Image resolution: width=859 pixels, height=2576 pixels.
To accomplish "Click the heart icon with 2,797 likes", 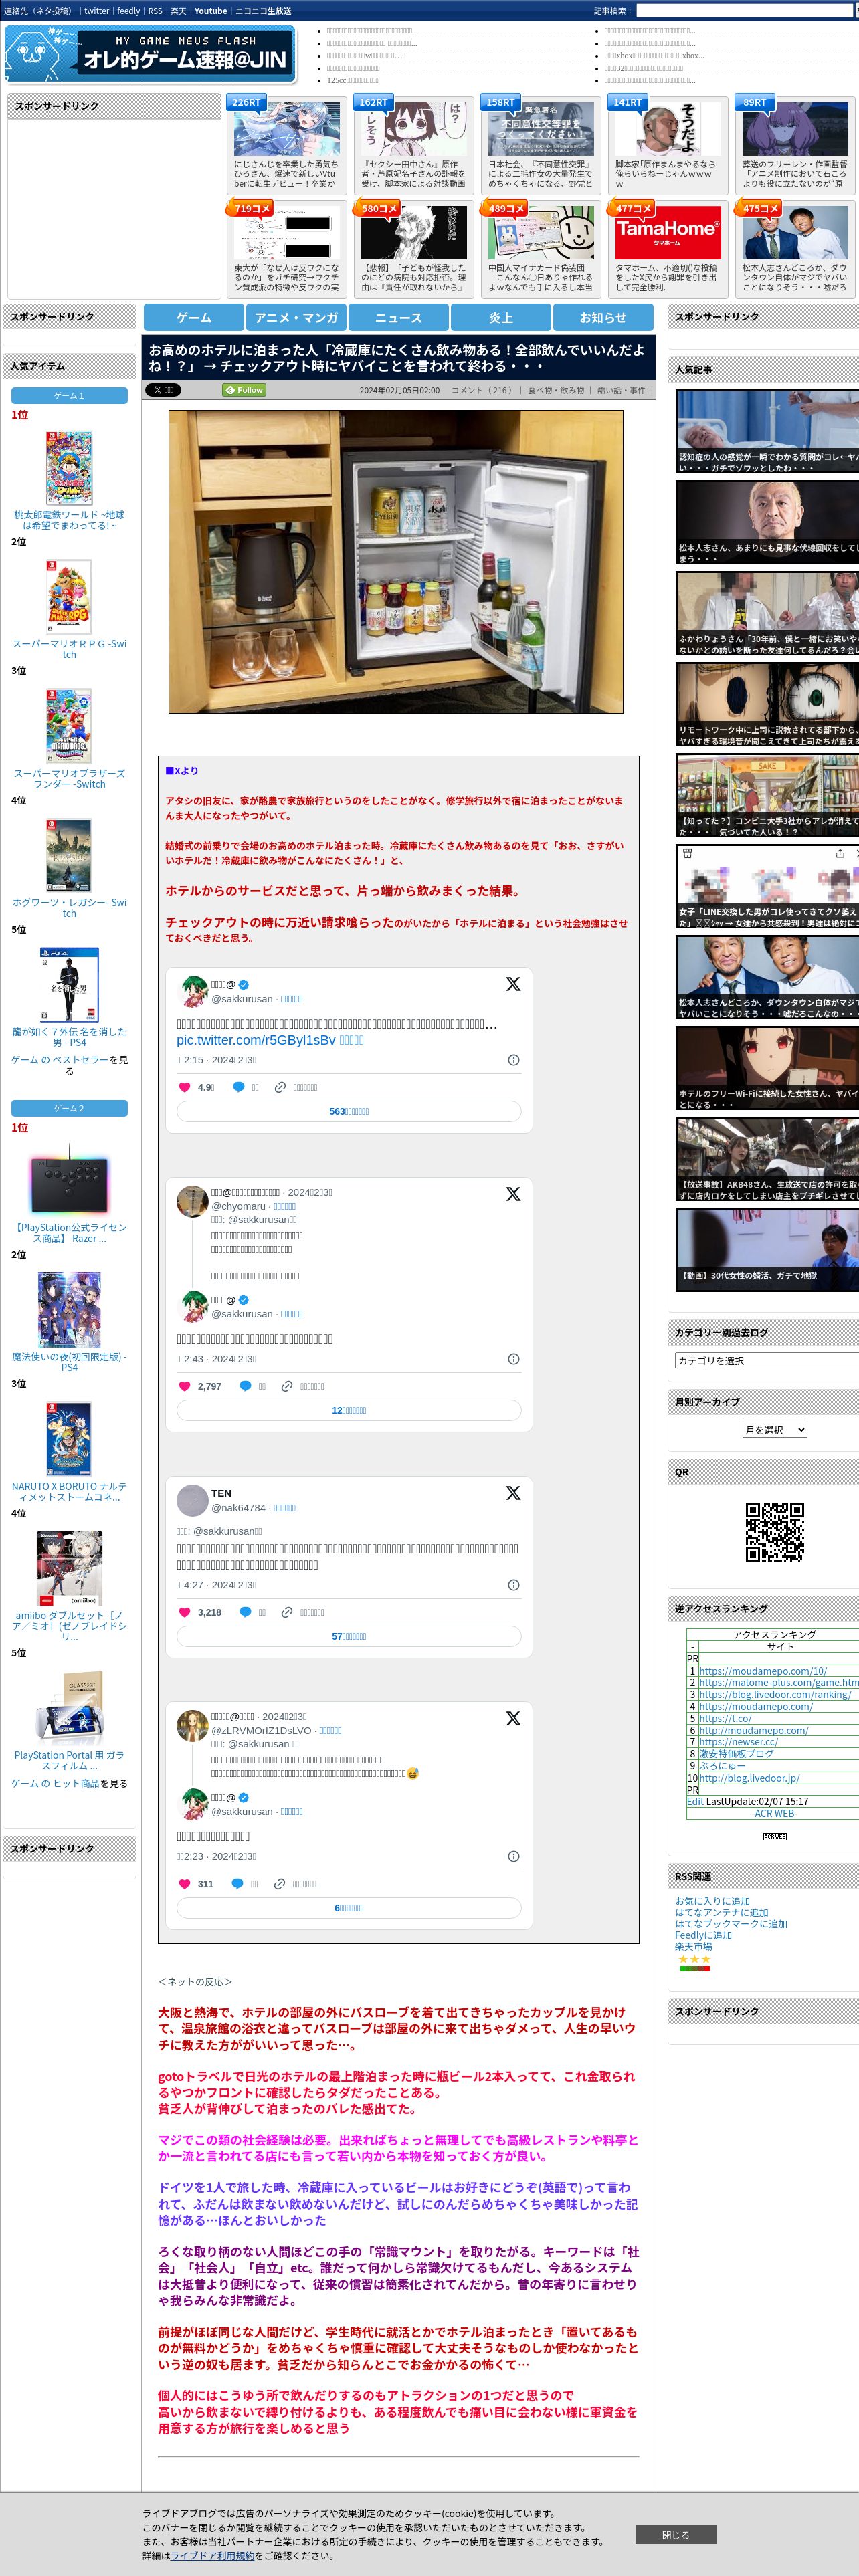I will [184, 1386].
